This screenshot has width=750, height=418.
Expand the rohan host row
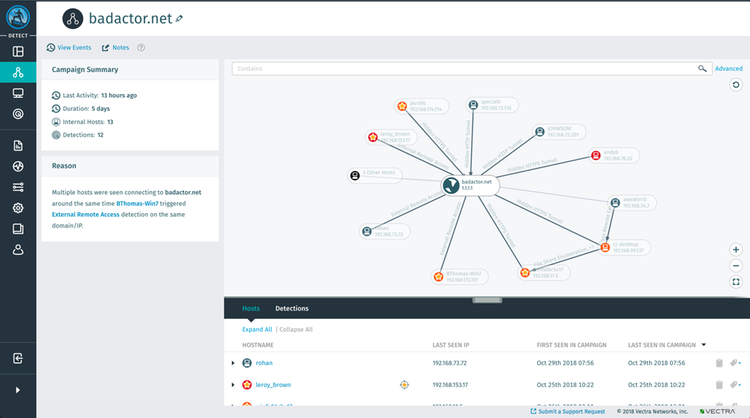click(233, 363)
